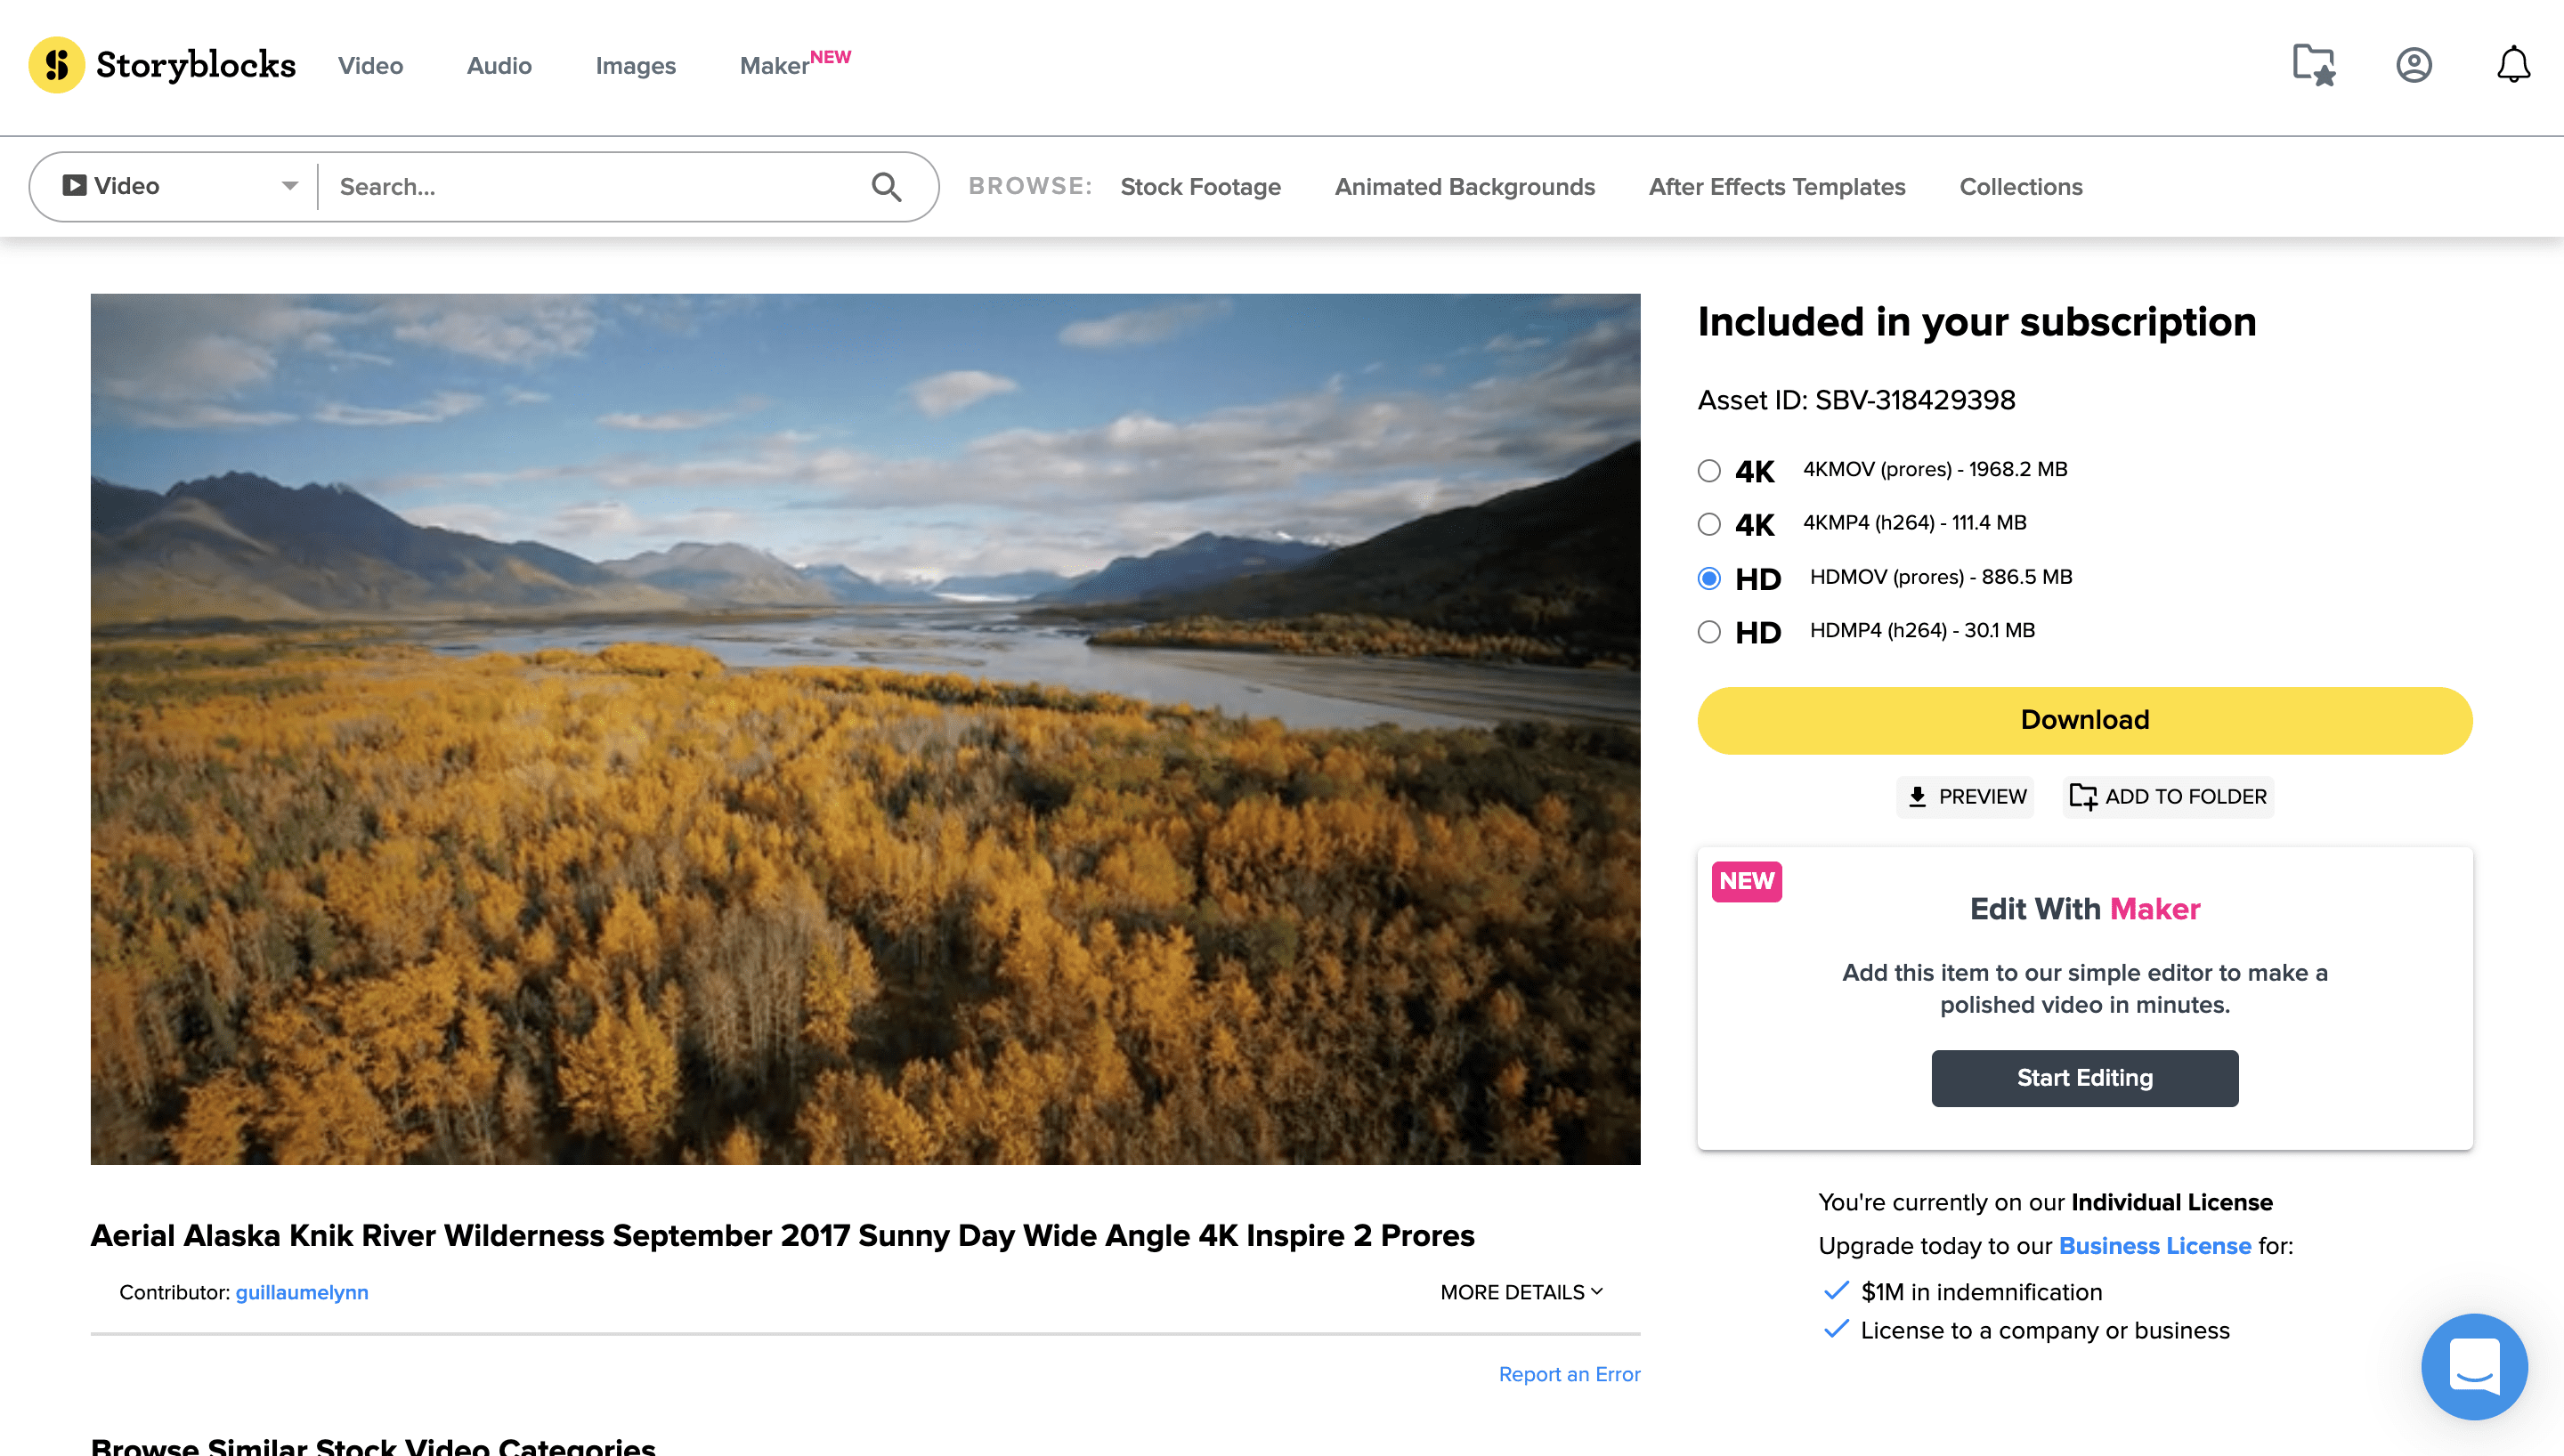The image size is (2564, 1456).
Task: Open contributor guillaumelynn's profile
Action: [x=302, y=1291]
